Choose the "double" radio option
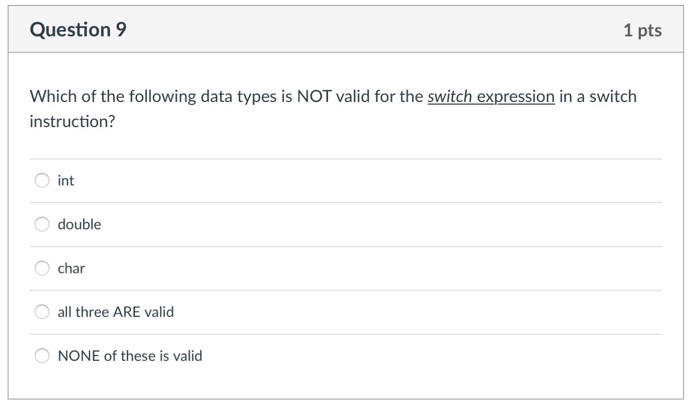This screenshot has width=700, height=411. point(42,225)
